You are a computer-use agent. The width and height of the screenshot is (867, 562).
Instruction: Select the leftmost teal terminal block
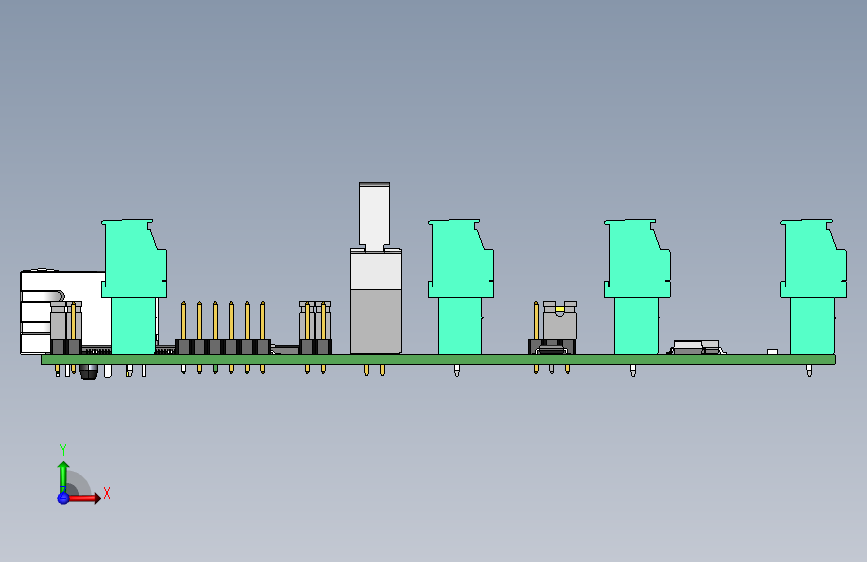point(134,287)
